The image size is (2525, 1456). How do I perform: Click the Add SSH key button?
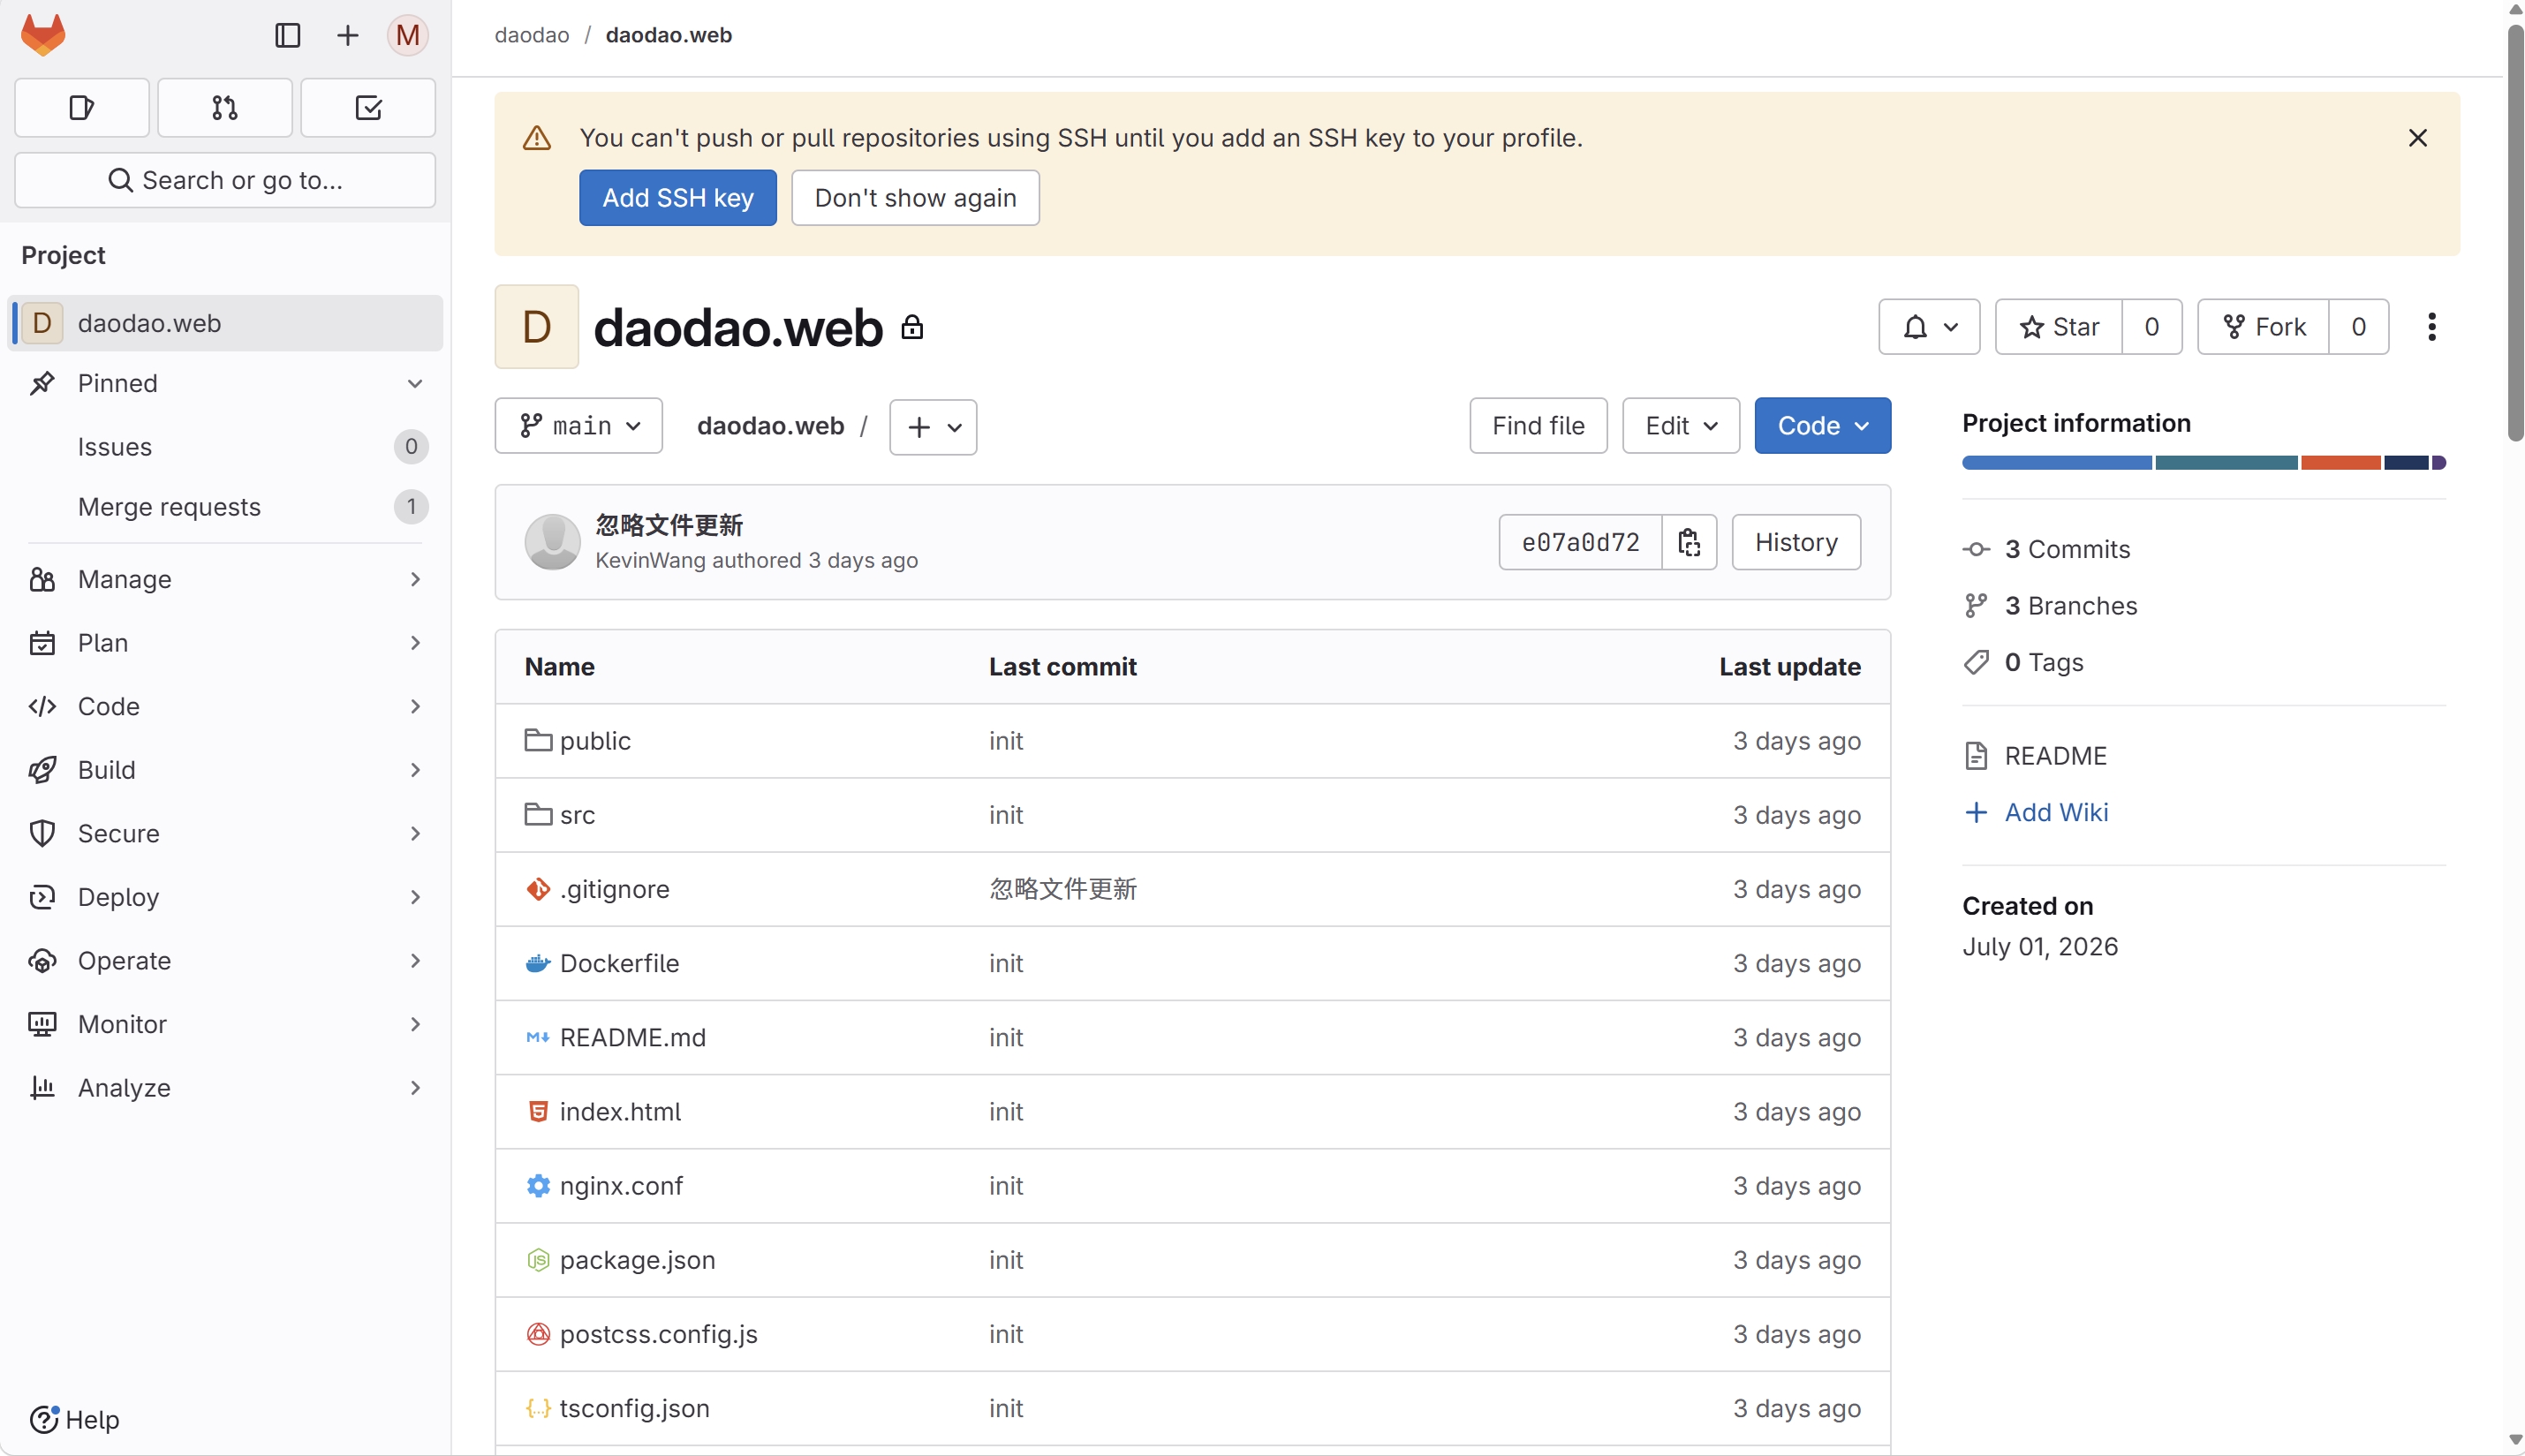678,198
